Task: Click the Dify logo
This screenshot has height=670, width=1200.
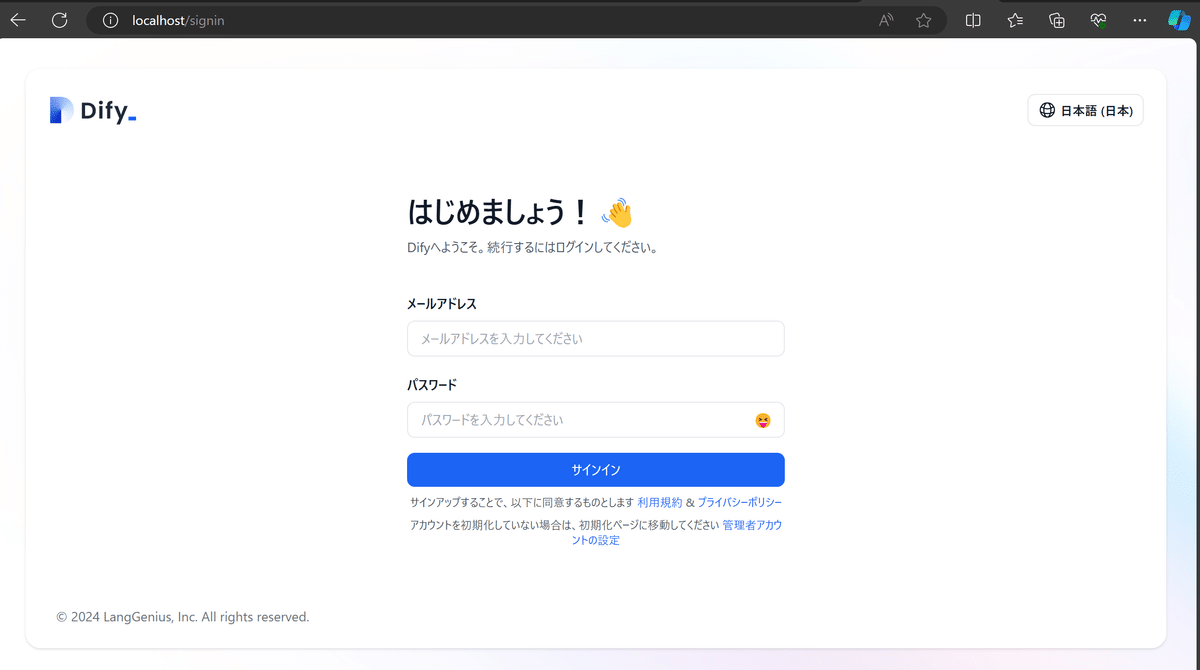Action: pos(92,110)
